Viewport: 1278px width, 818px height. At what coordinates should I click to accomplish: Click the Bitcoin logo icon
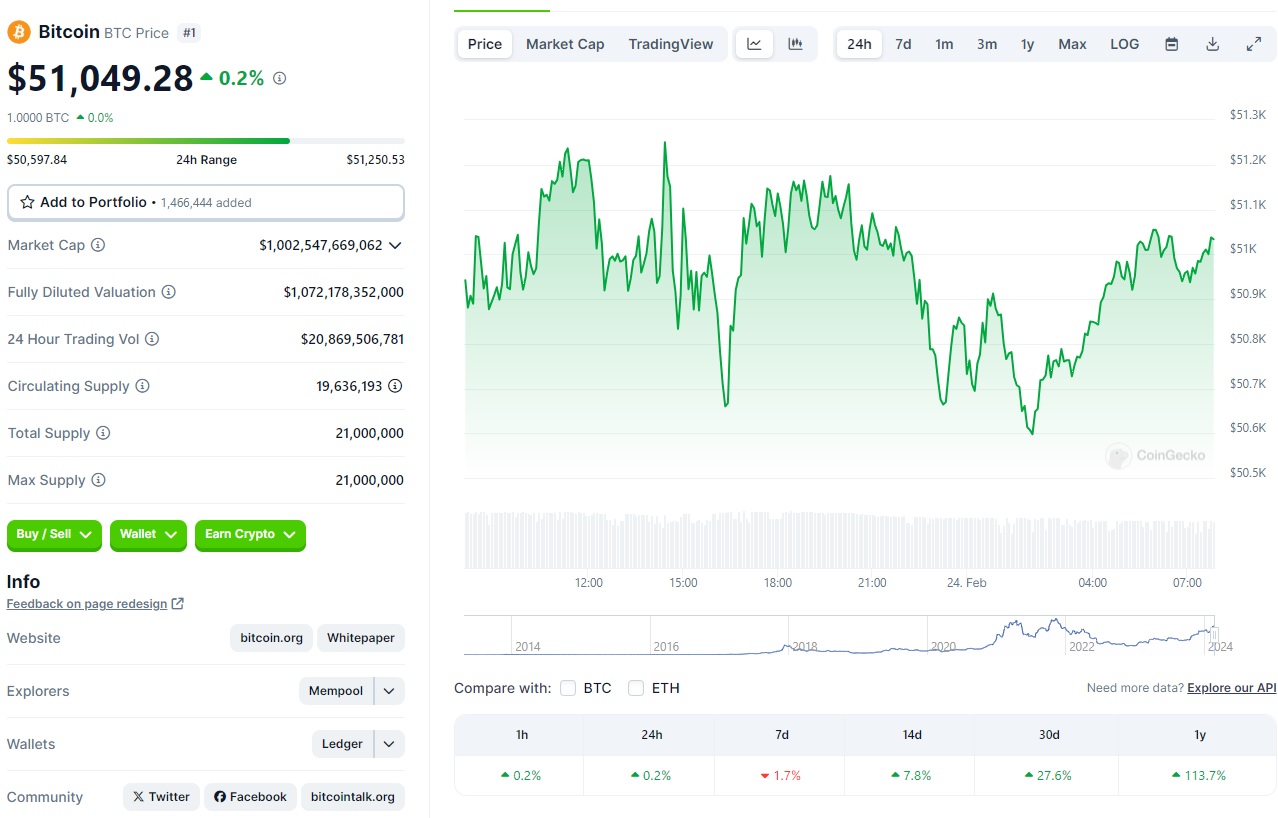point(19,32)
